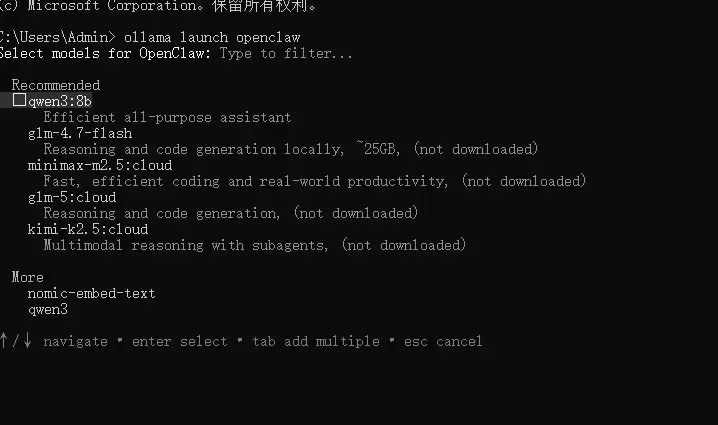Select the glm-4.7-flash model entry

coord(79,133)
